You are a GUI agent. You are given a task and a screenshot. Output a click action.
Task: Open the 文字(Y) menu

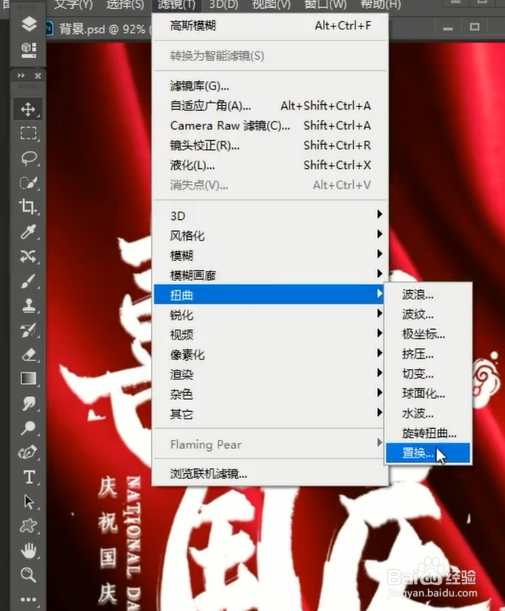coord(73,5)
